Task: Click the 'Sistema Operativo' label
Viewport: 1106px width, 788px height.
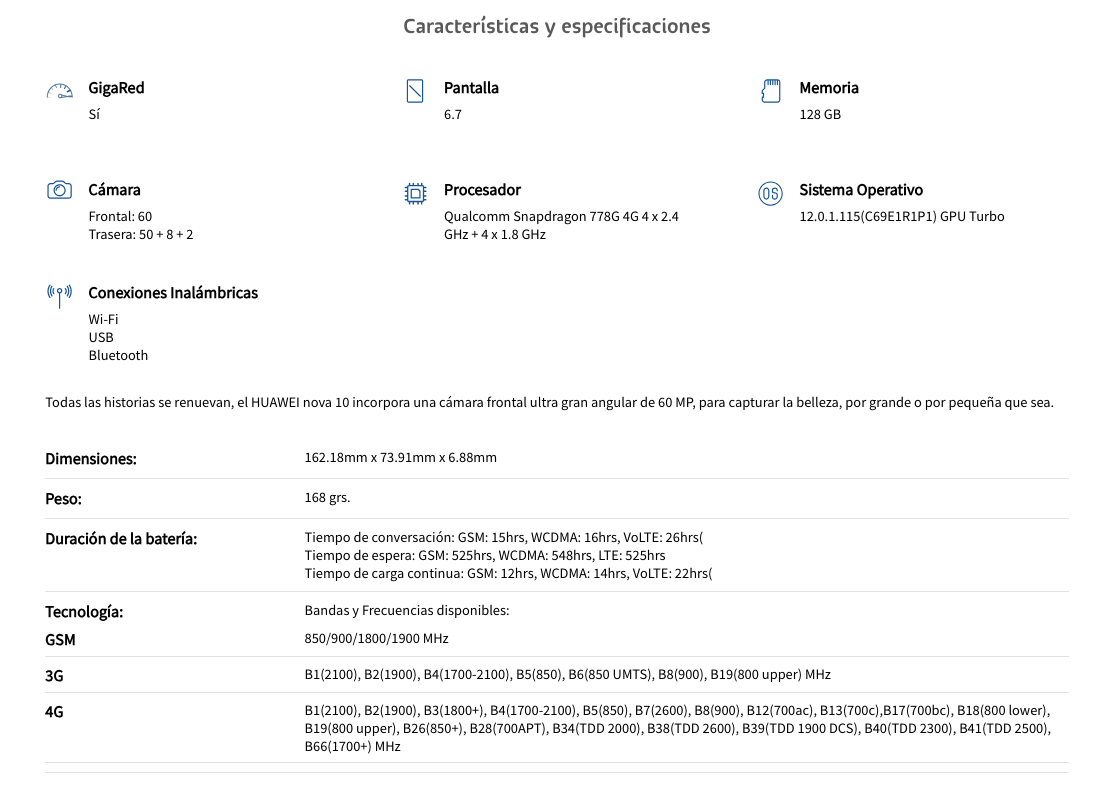Action: (861, 190)
